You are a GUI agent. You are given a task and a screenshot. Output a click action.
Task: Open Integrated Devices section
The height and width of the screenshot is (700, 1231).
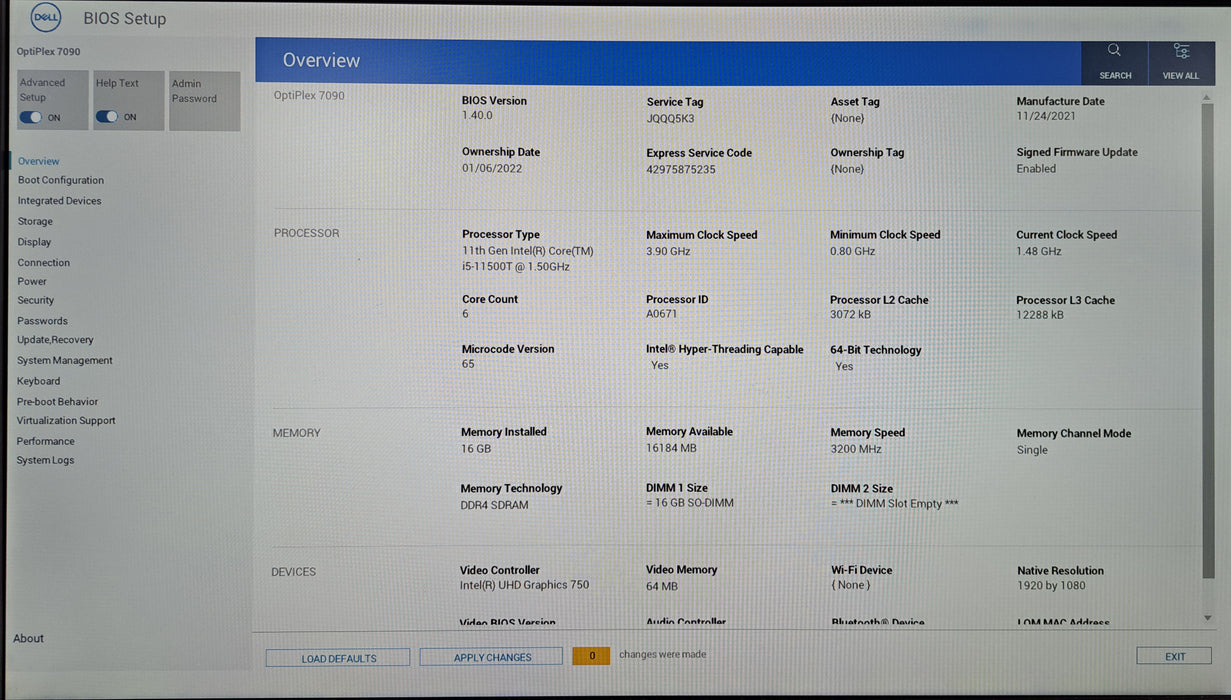coord(59,201)
